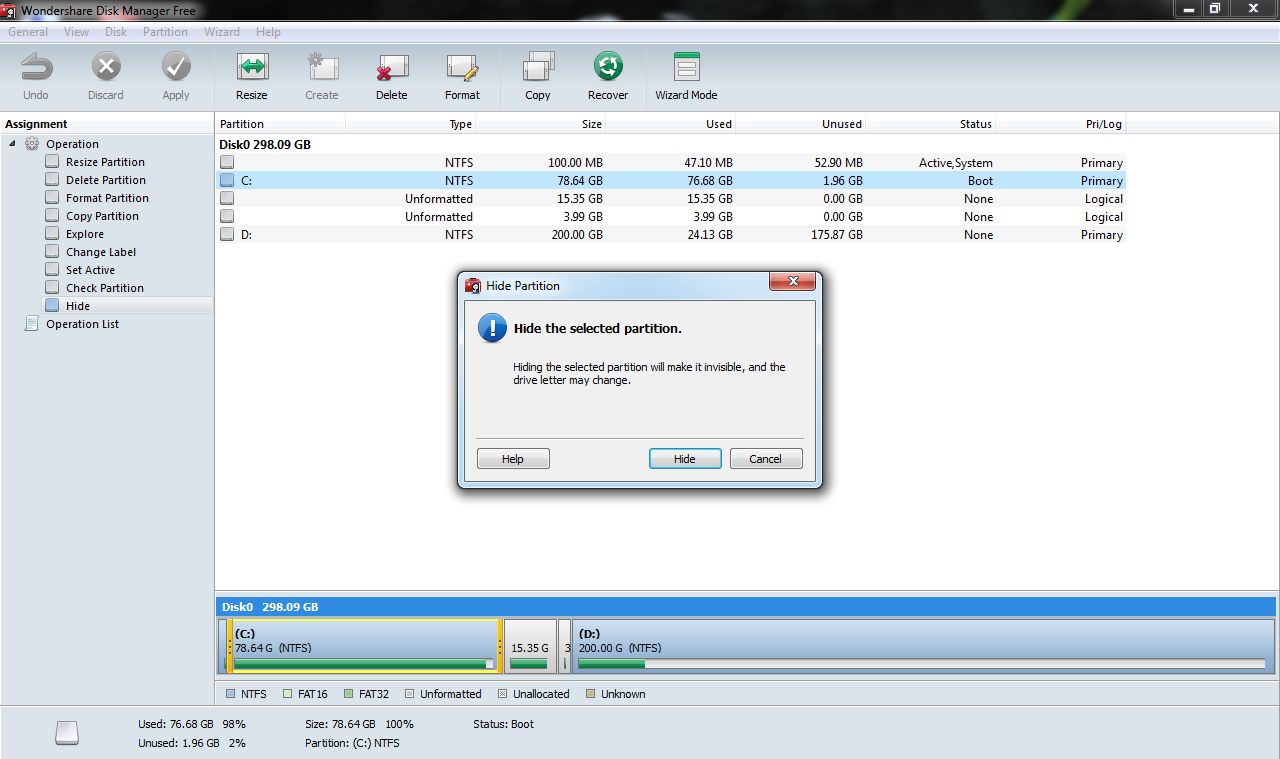Viewport: 1280px width, 759px height.
Task: Open the View menu
Action: coord(77,32)
